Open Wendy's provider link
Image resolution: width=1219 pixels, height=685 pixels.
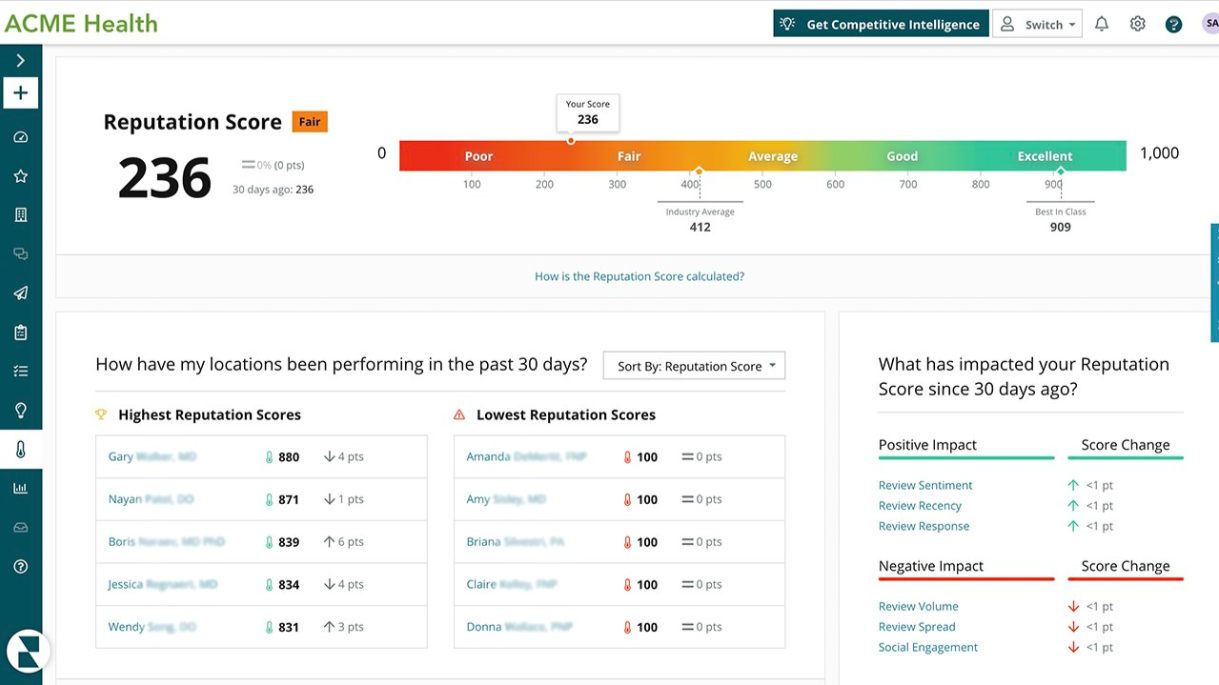152,627
